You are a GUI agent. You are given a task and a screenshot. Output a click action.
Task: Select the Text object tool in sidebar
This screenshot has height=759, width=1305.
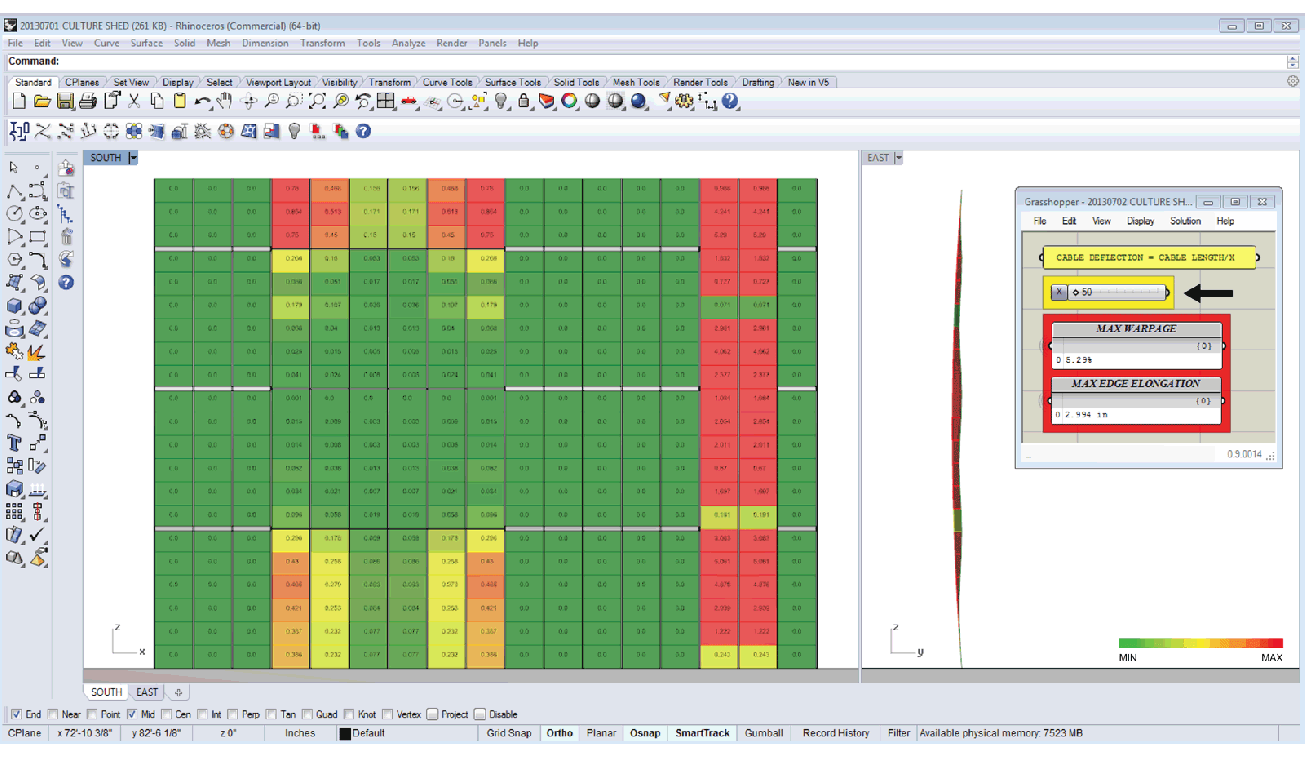point(15,443)
